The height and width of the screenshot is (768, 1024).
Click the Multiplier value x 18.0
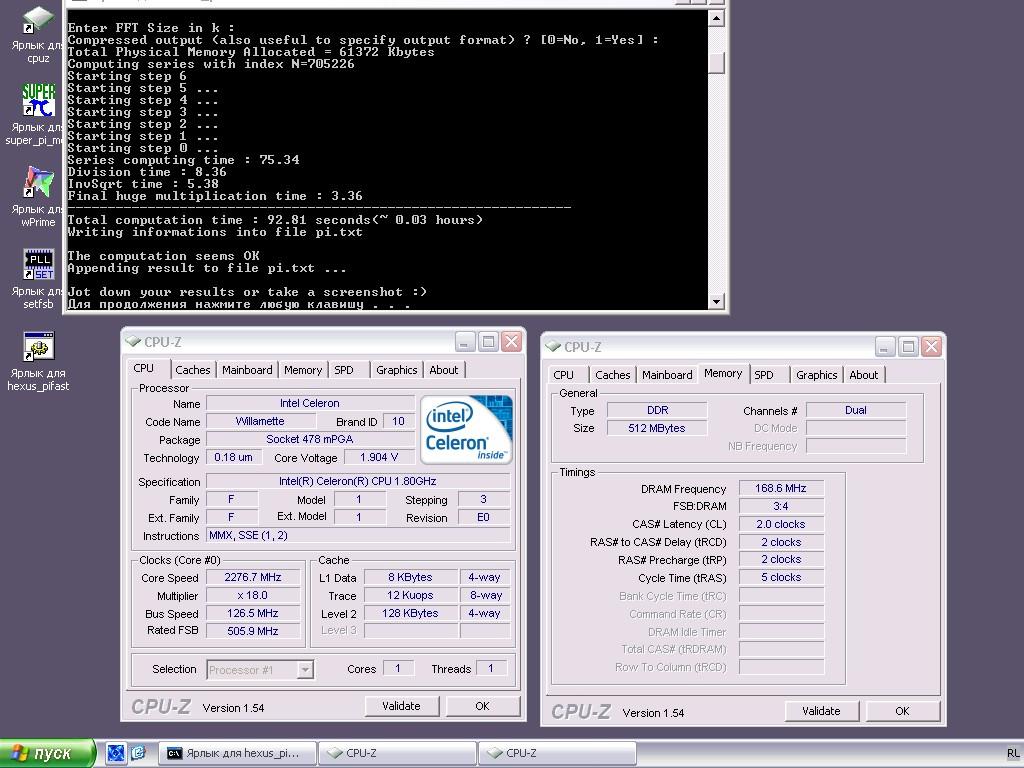tap(253, 596)
